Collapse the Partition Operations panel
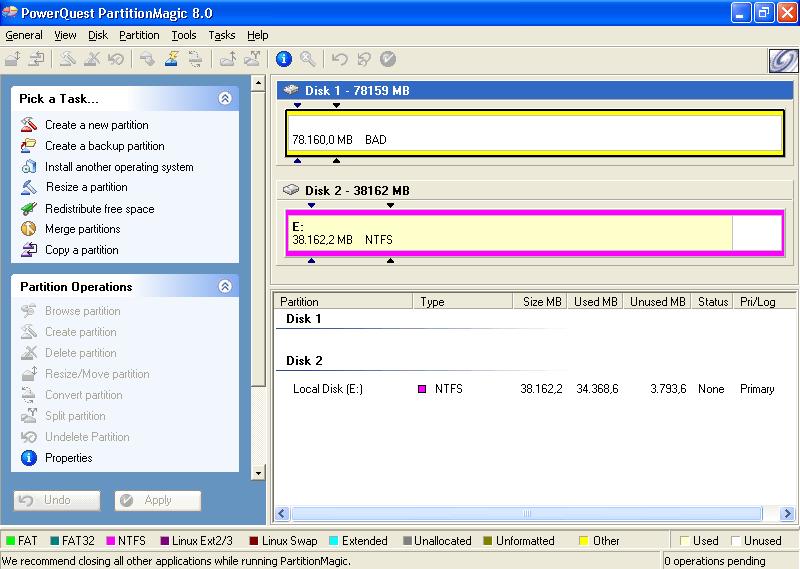The width and height of the screenshot is (800, 569). coord(225,286)
